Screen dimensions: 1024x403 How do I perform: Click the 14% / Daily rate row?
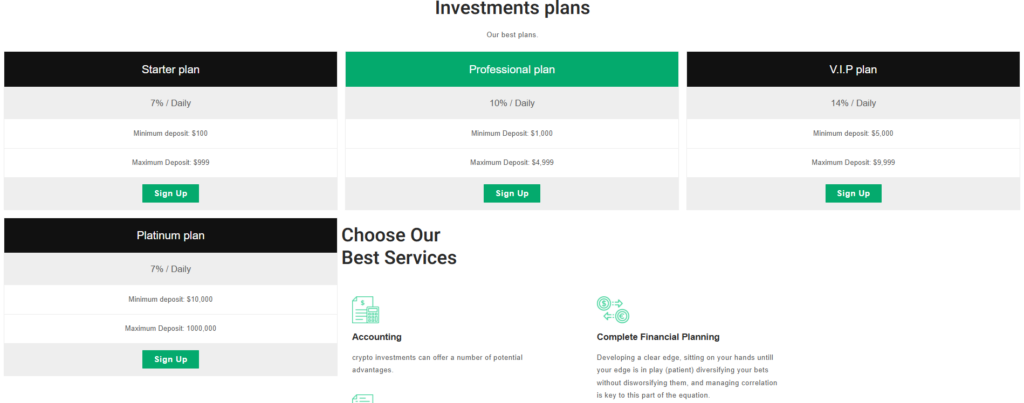[853, 103]
